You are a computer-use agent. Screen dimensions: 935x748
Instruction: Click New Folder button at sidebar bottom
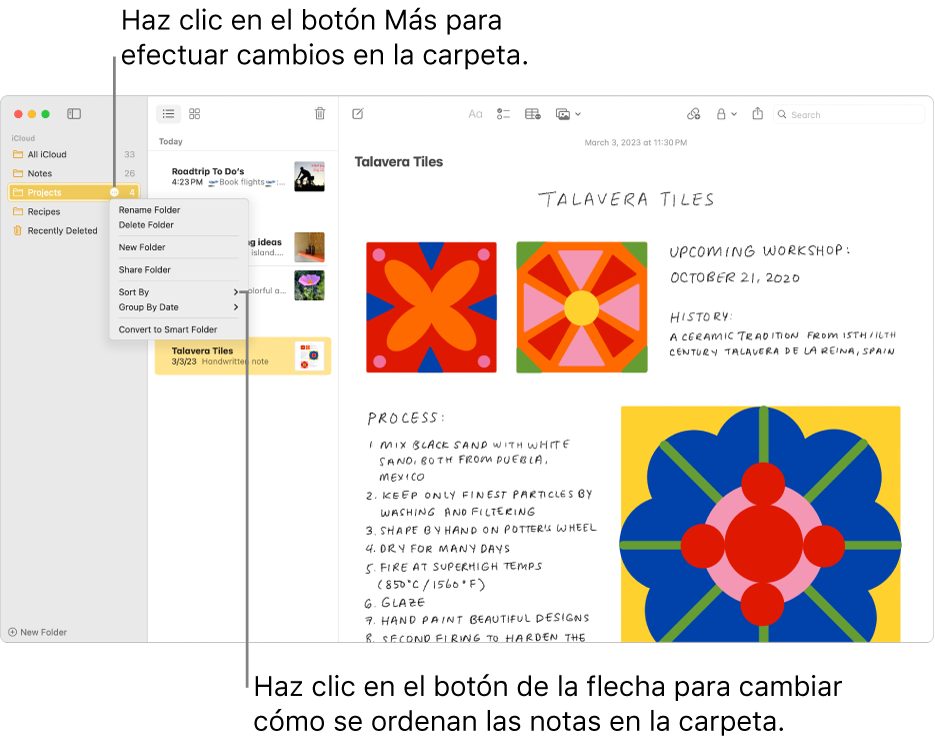click(38, 632)
